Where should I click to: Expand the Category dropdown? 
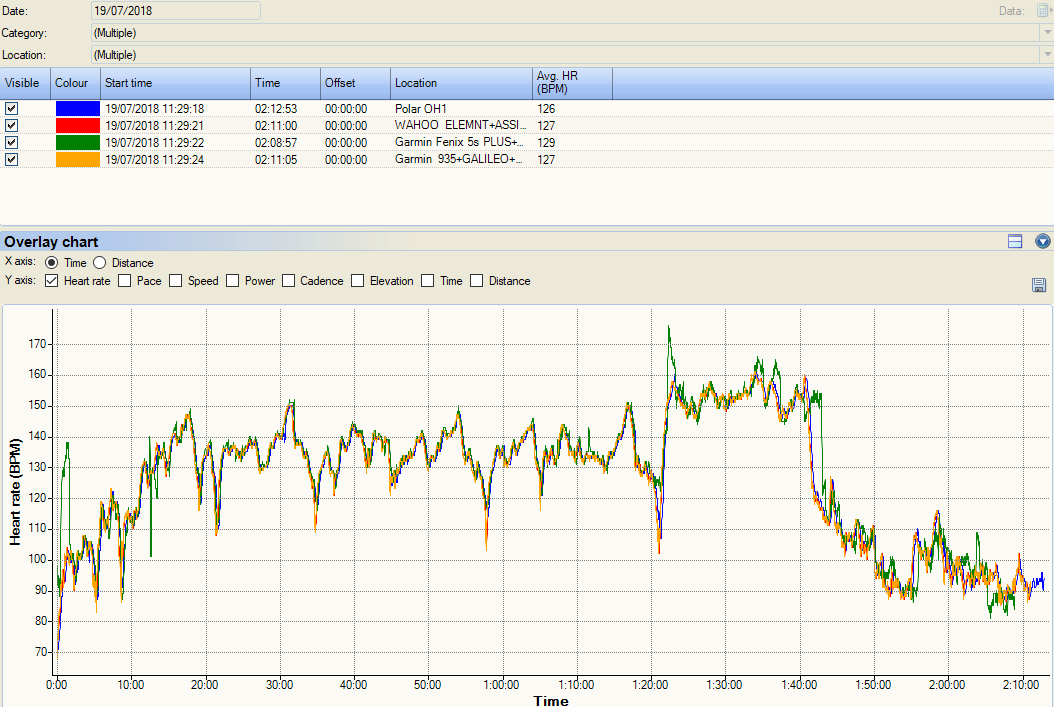coord(1046,33)
